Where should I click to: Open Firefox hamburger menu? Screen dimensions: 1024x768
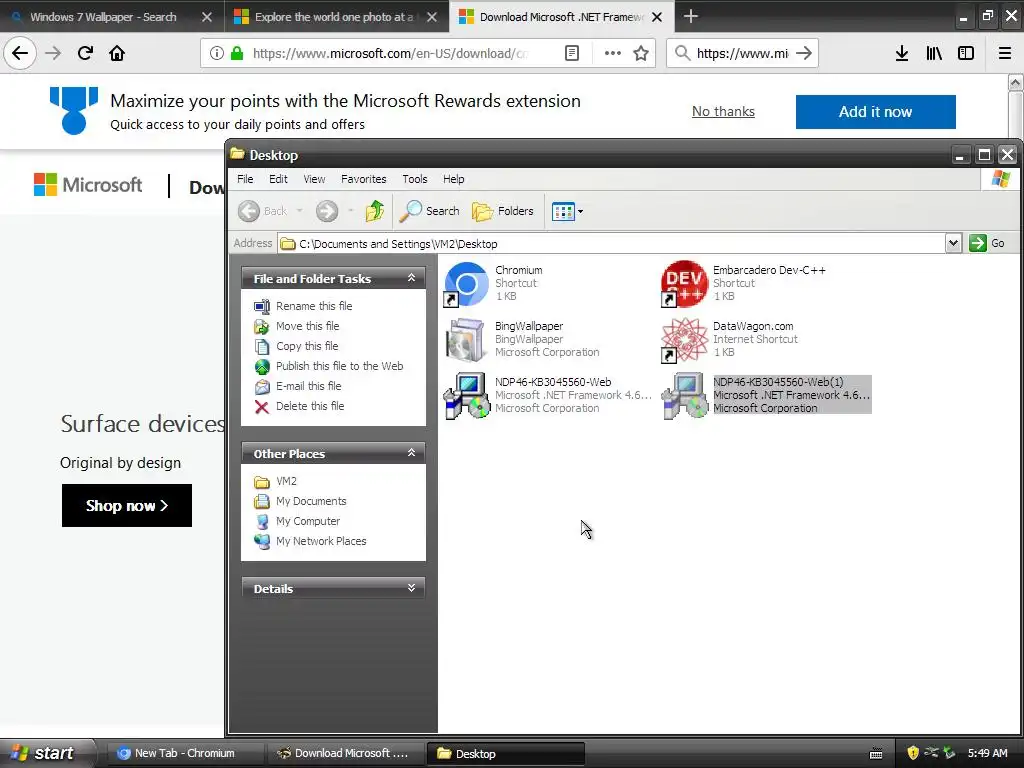(1004, 53)
